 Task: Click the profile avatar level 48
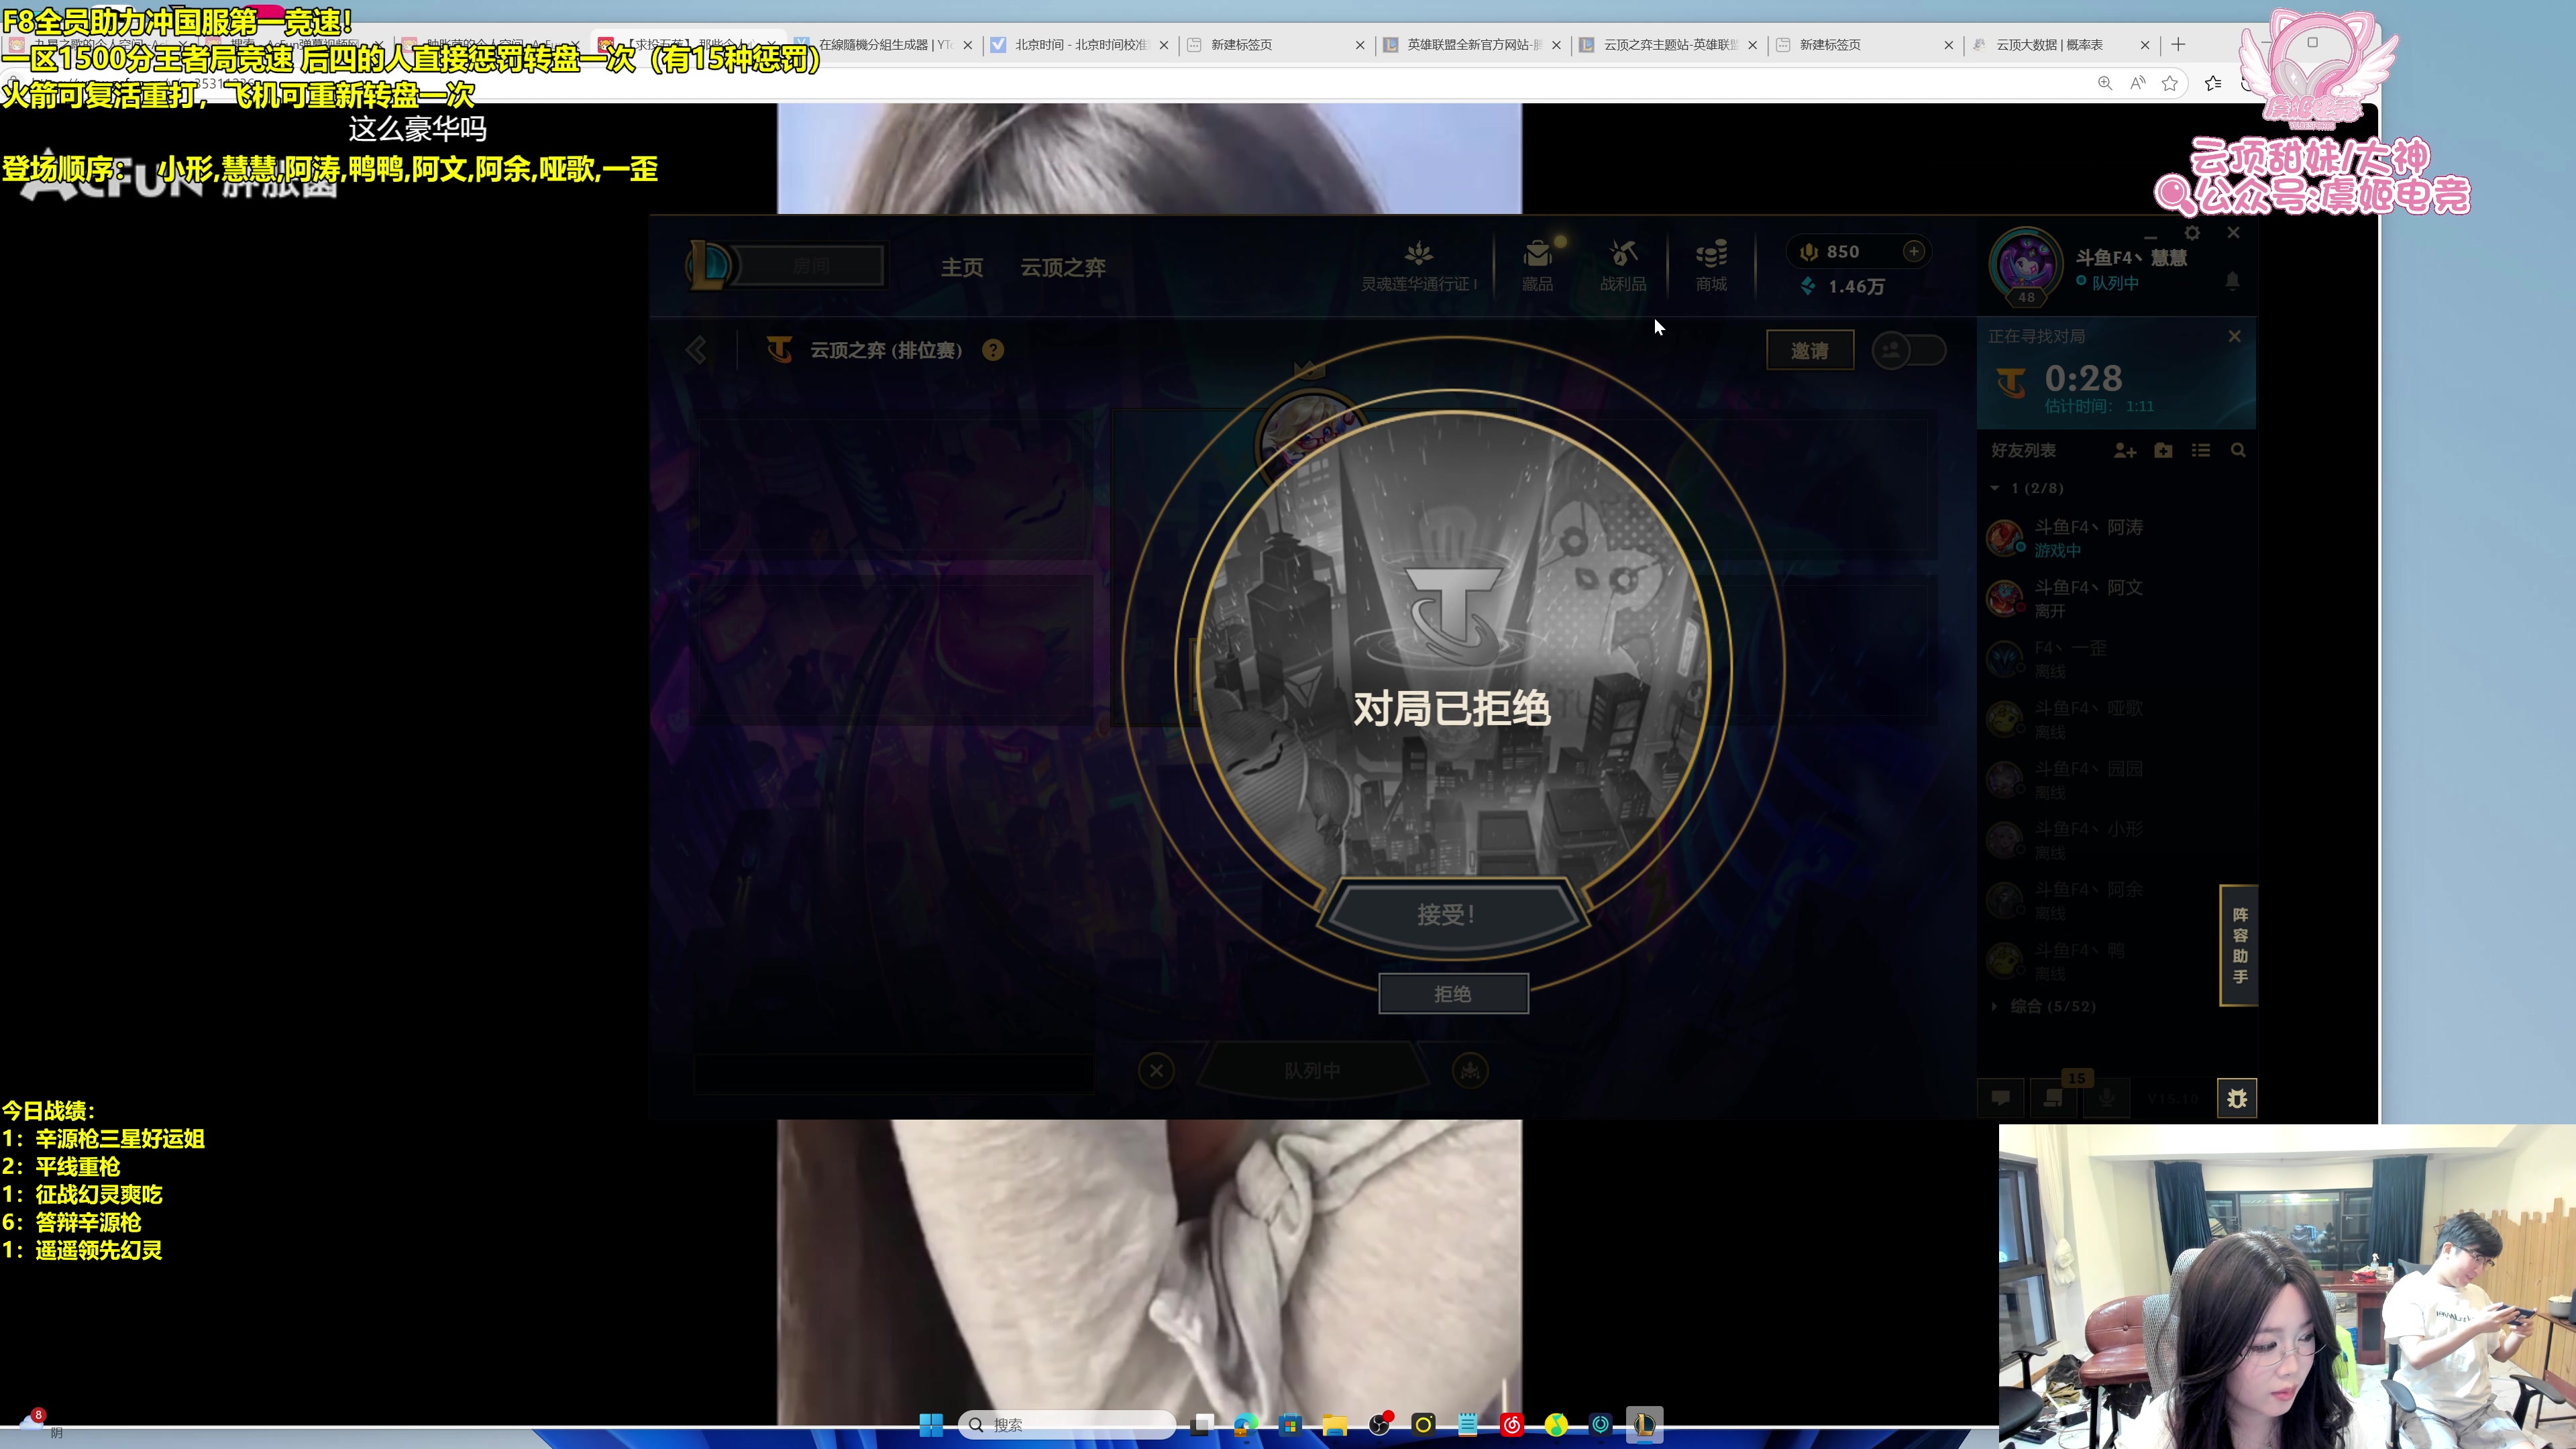tap(2025, 266)
